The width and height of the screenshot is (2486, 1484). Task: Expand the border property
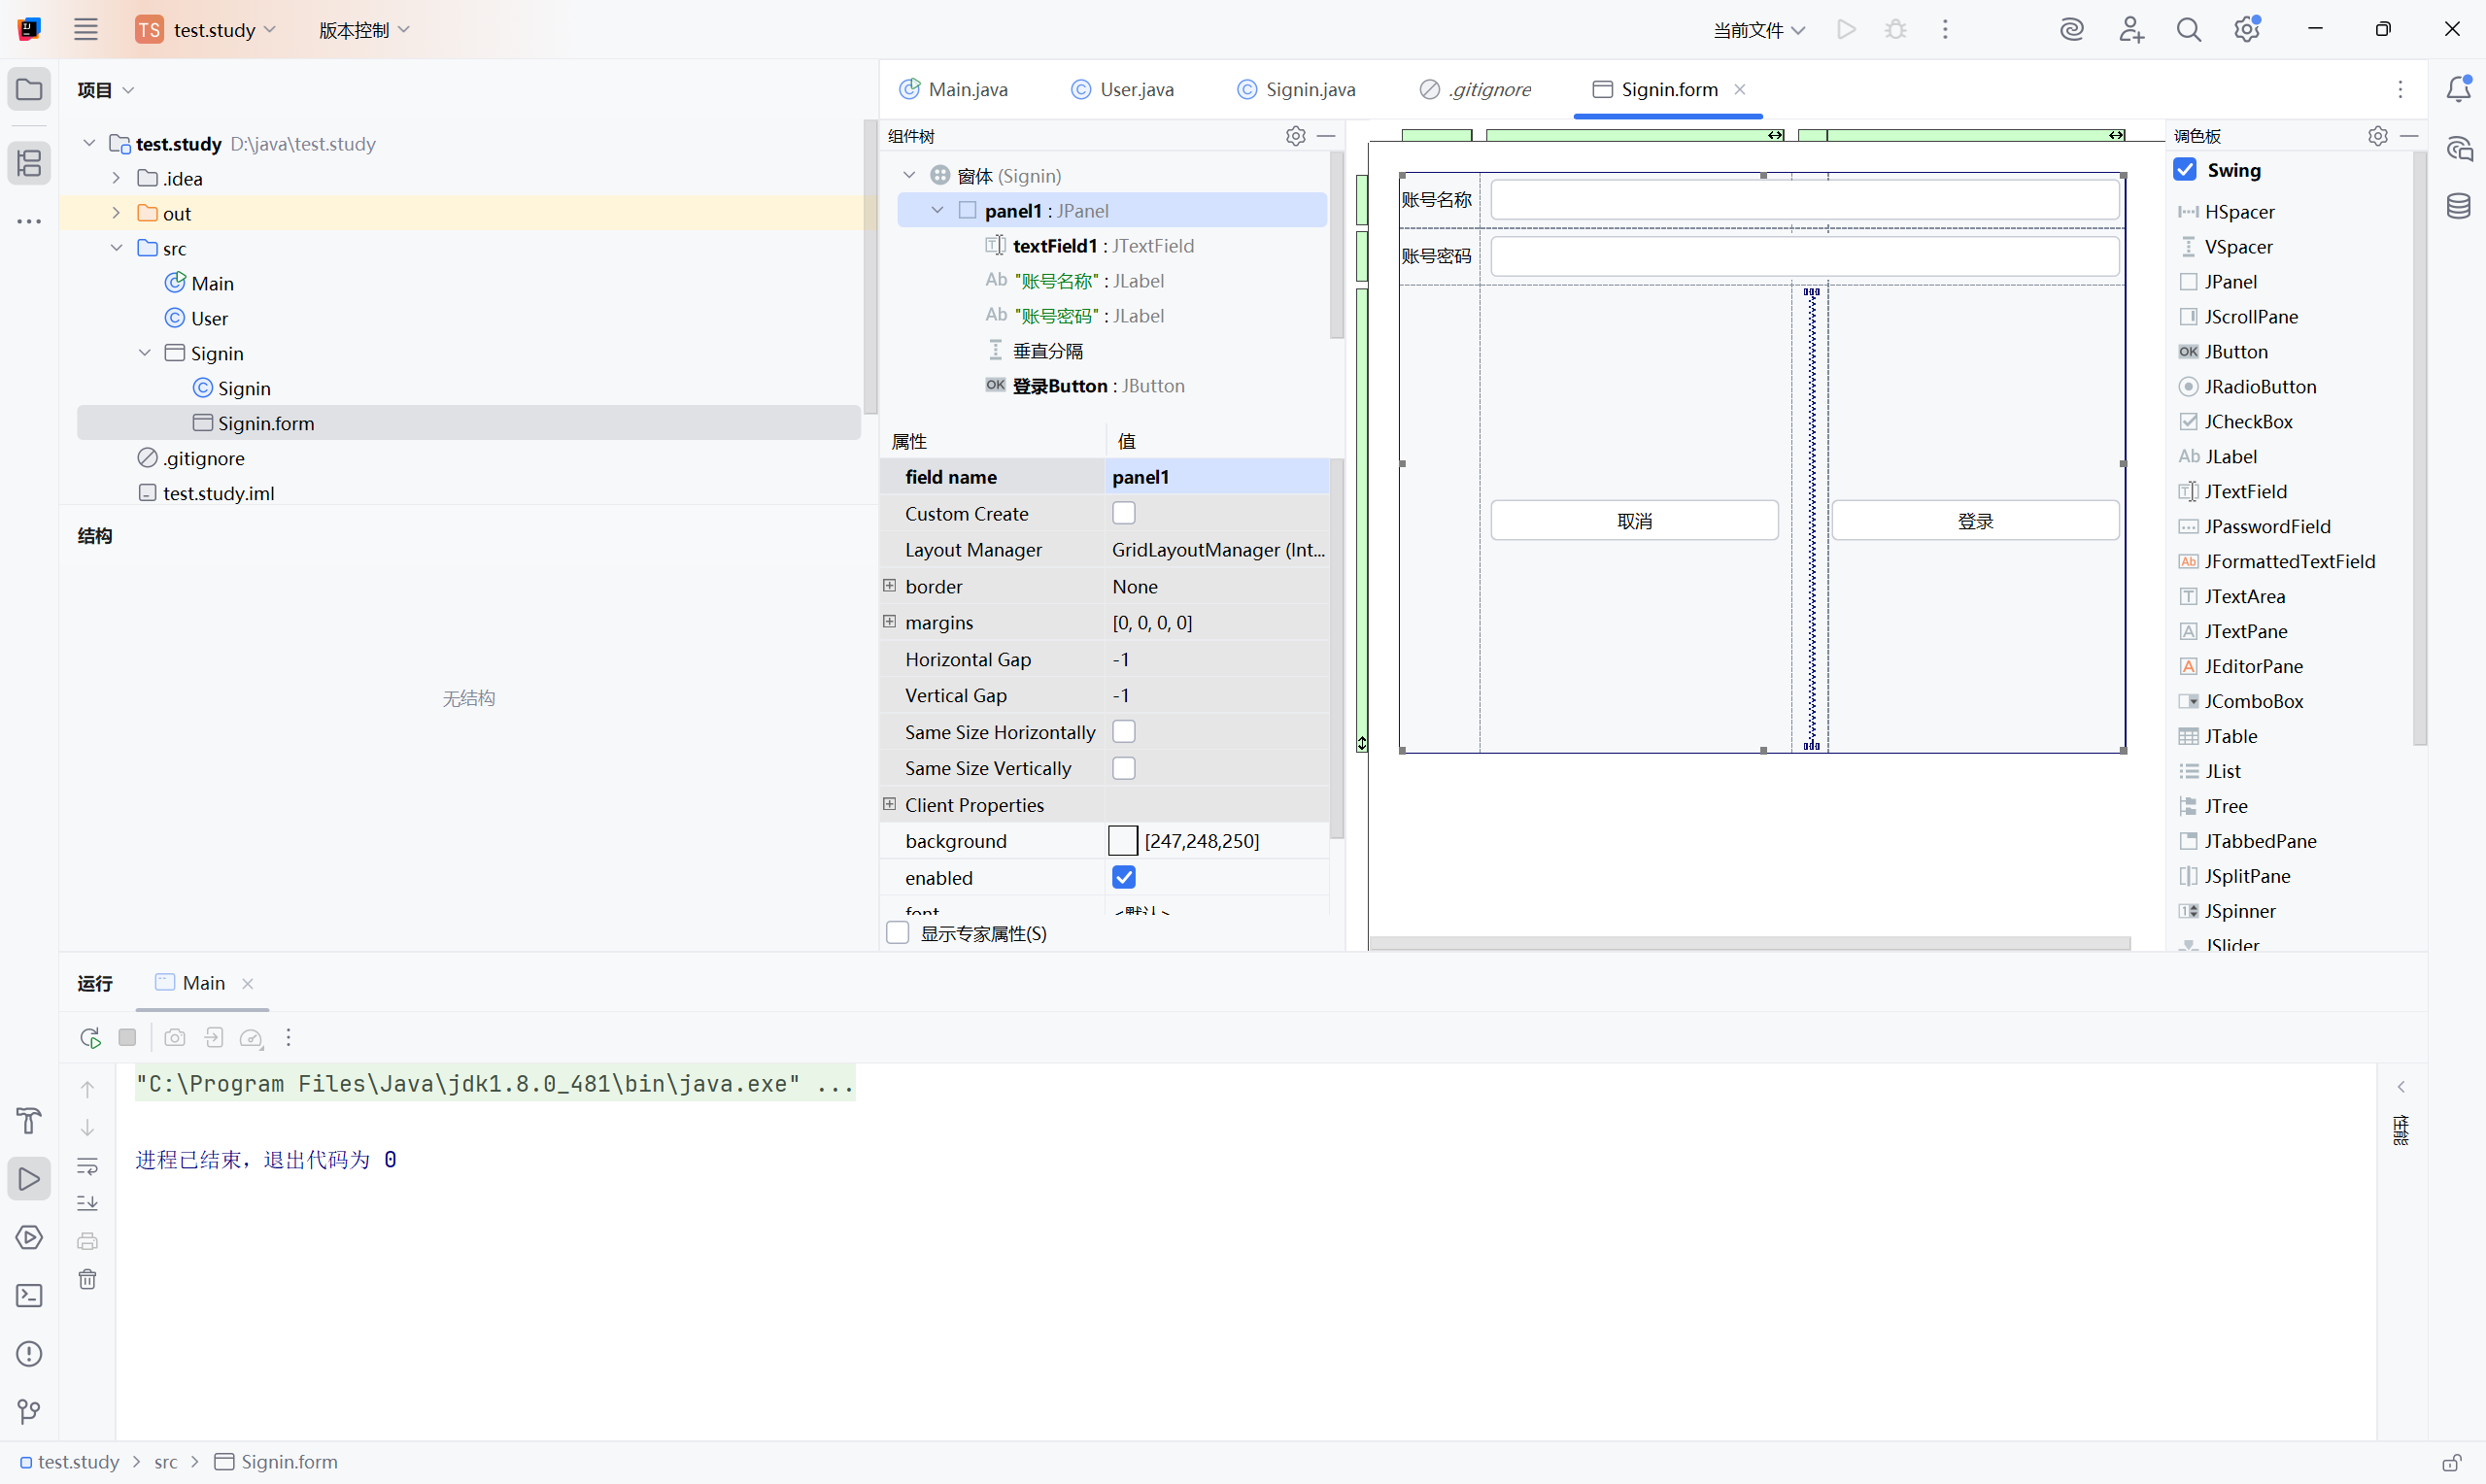click(889, 586)
